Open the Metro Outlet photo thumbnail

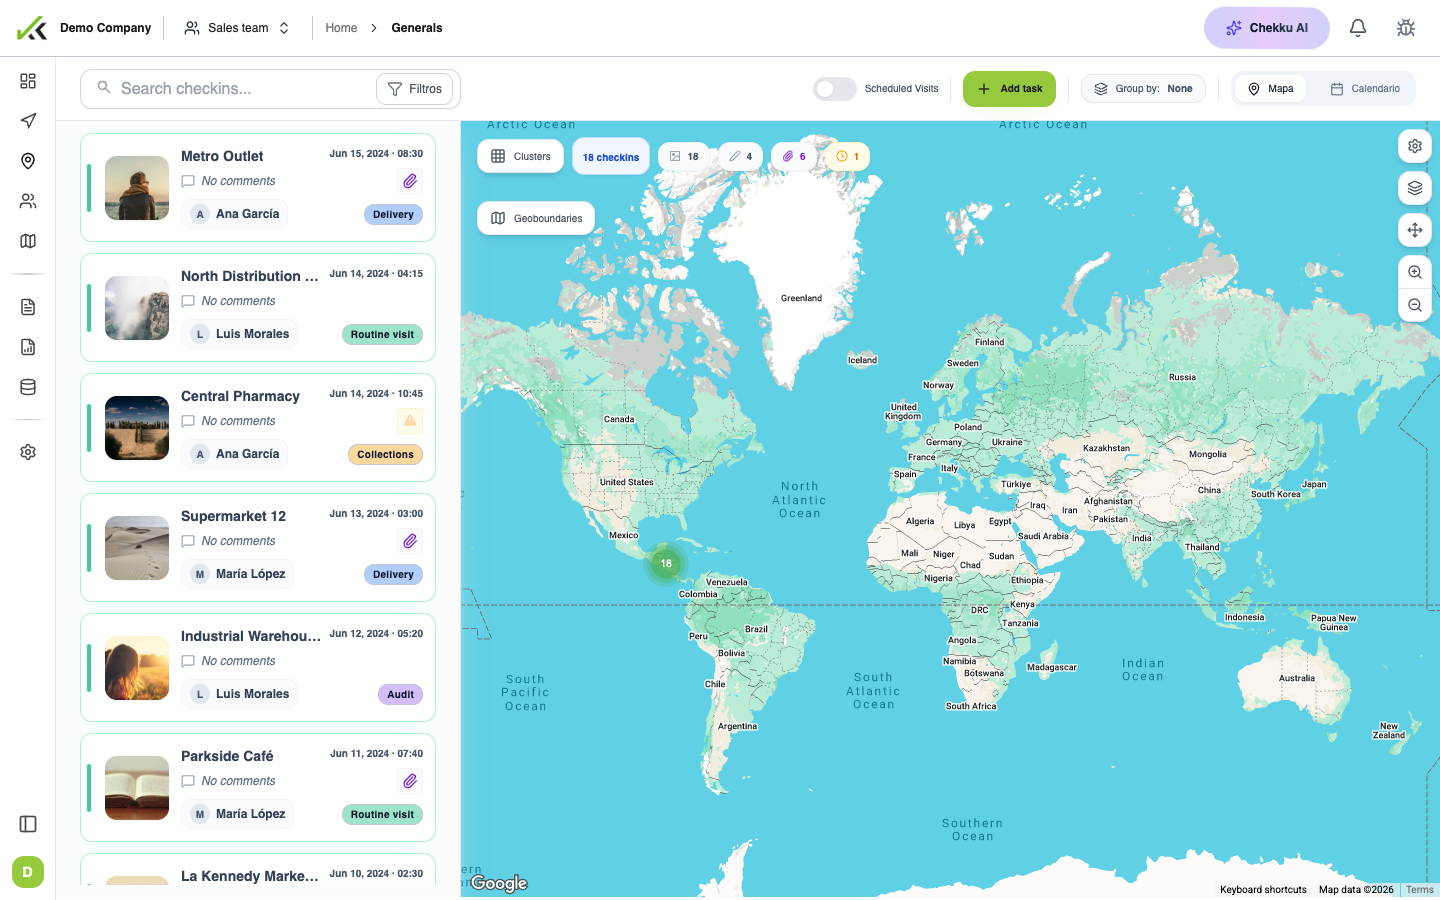[137, 188]
